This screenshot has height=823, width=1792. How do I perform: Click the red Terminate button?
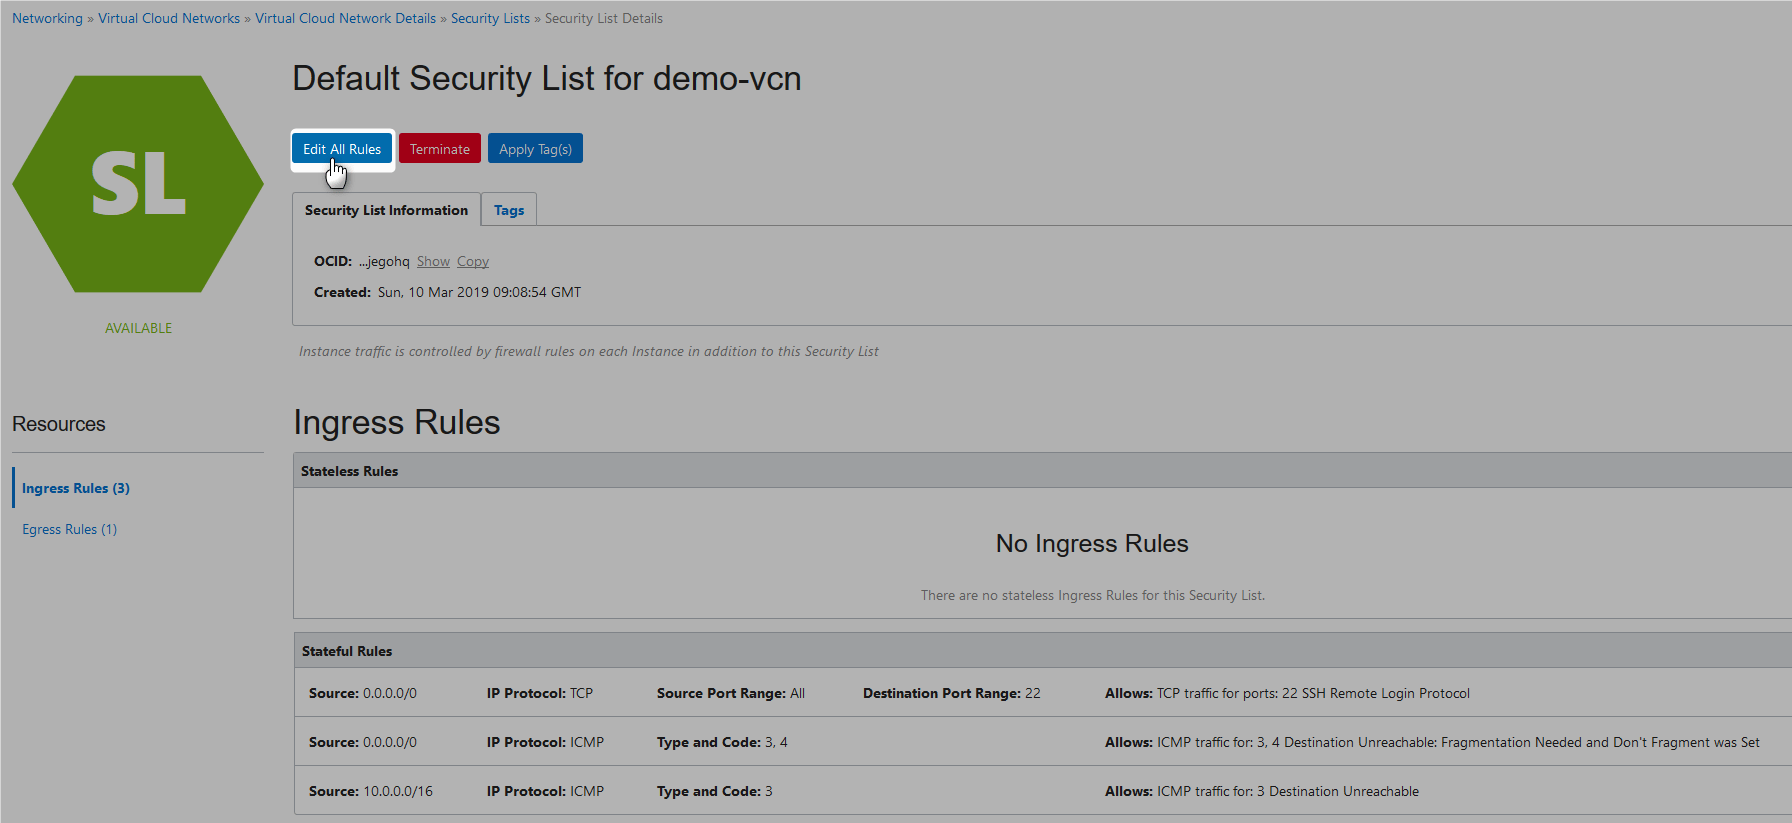pos(440,149)
